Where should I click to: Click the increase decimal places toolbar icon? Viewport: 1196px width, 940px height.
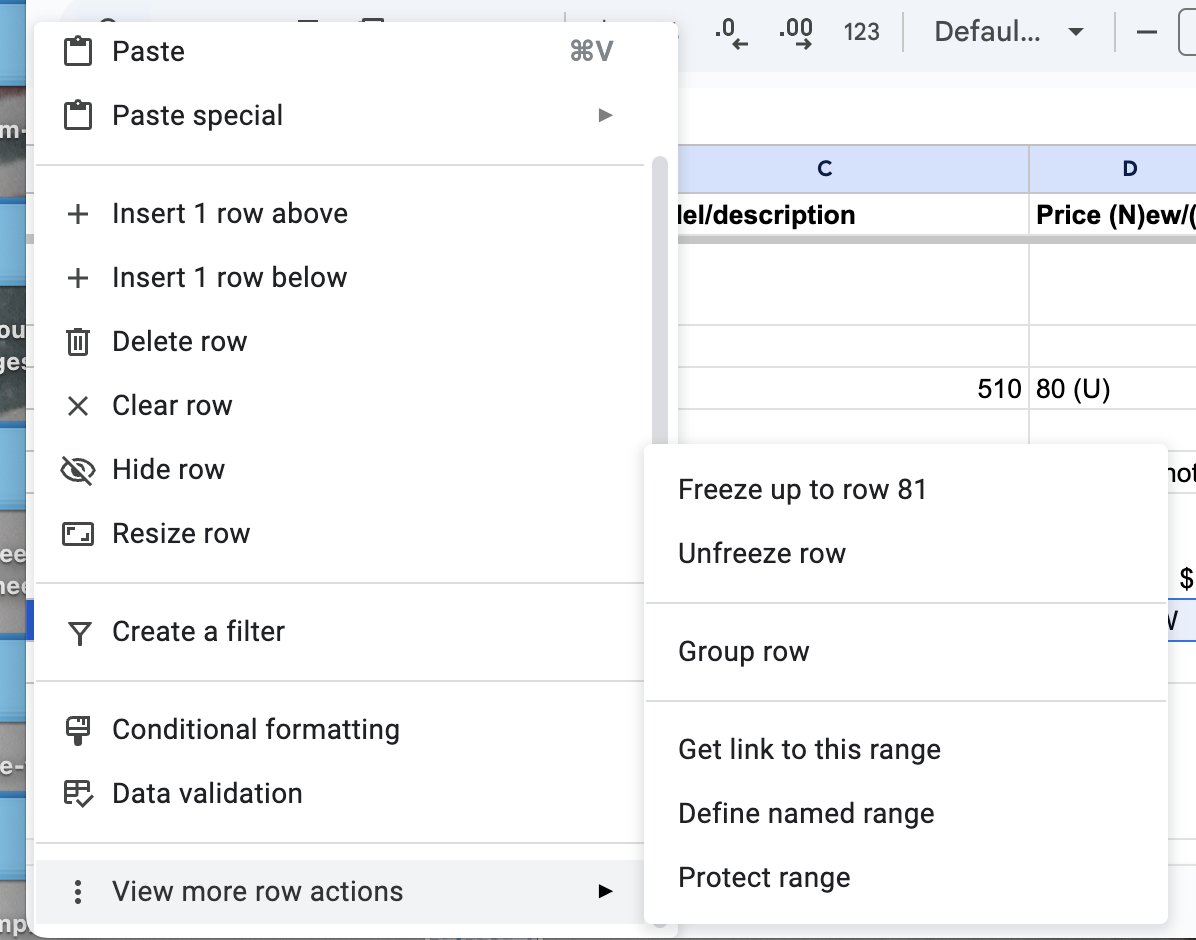(796, 32)
